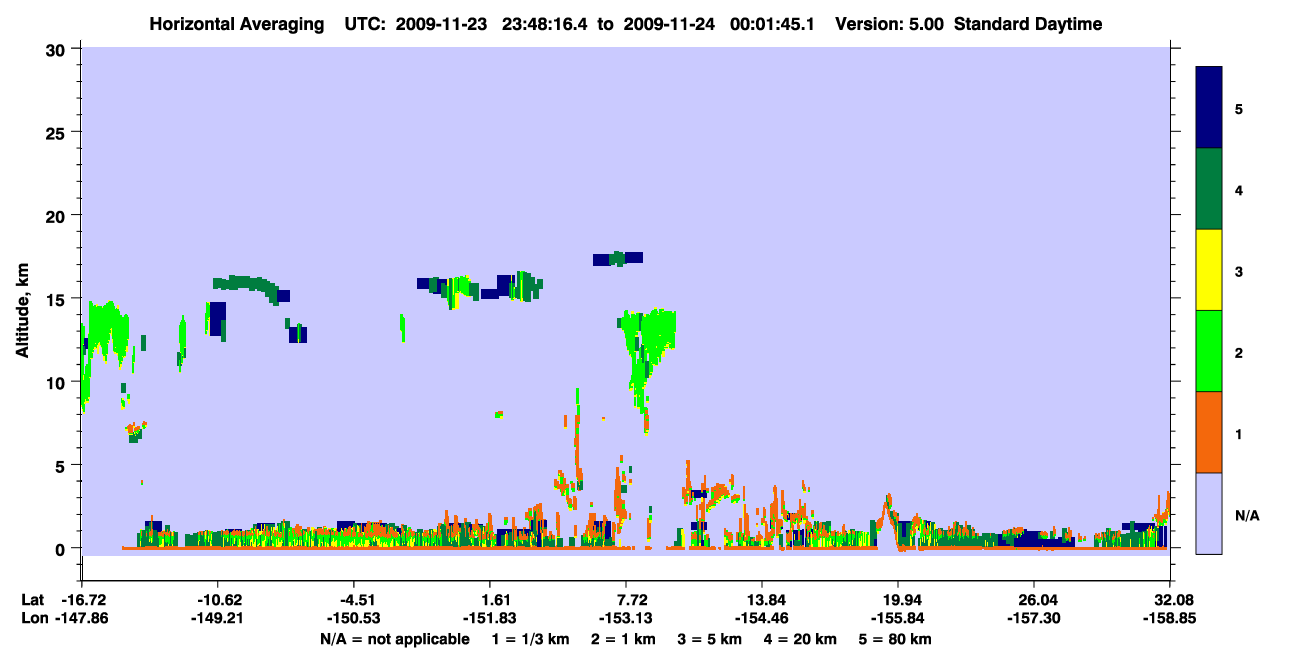Click the longitude value -150.53

click(354, 618)
